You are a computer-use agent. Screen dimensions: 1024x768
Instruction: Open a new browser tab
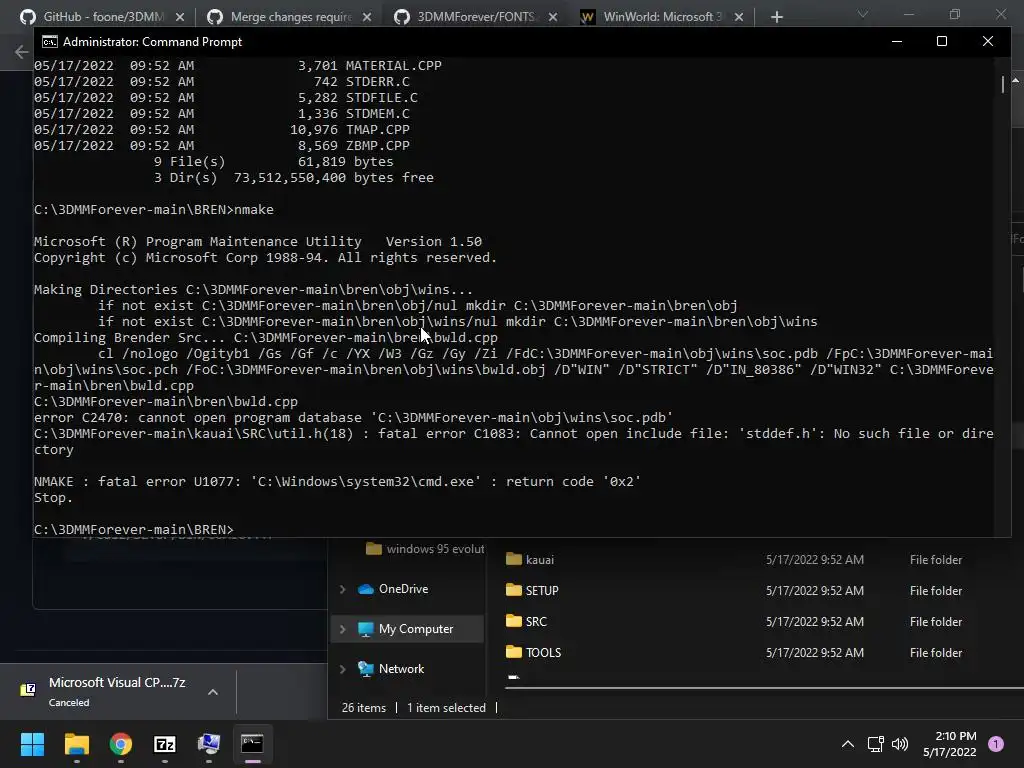(776, 17)
